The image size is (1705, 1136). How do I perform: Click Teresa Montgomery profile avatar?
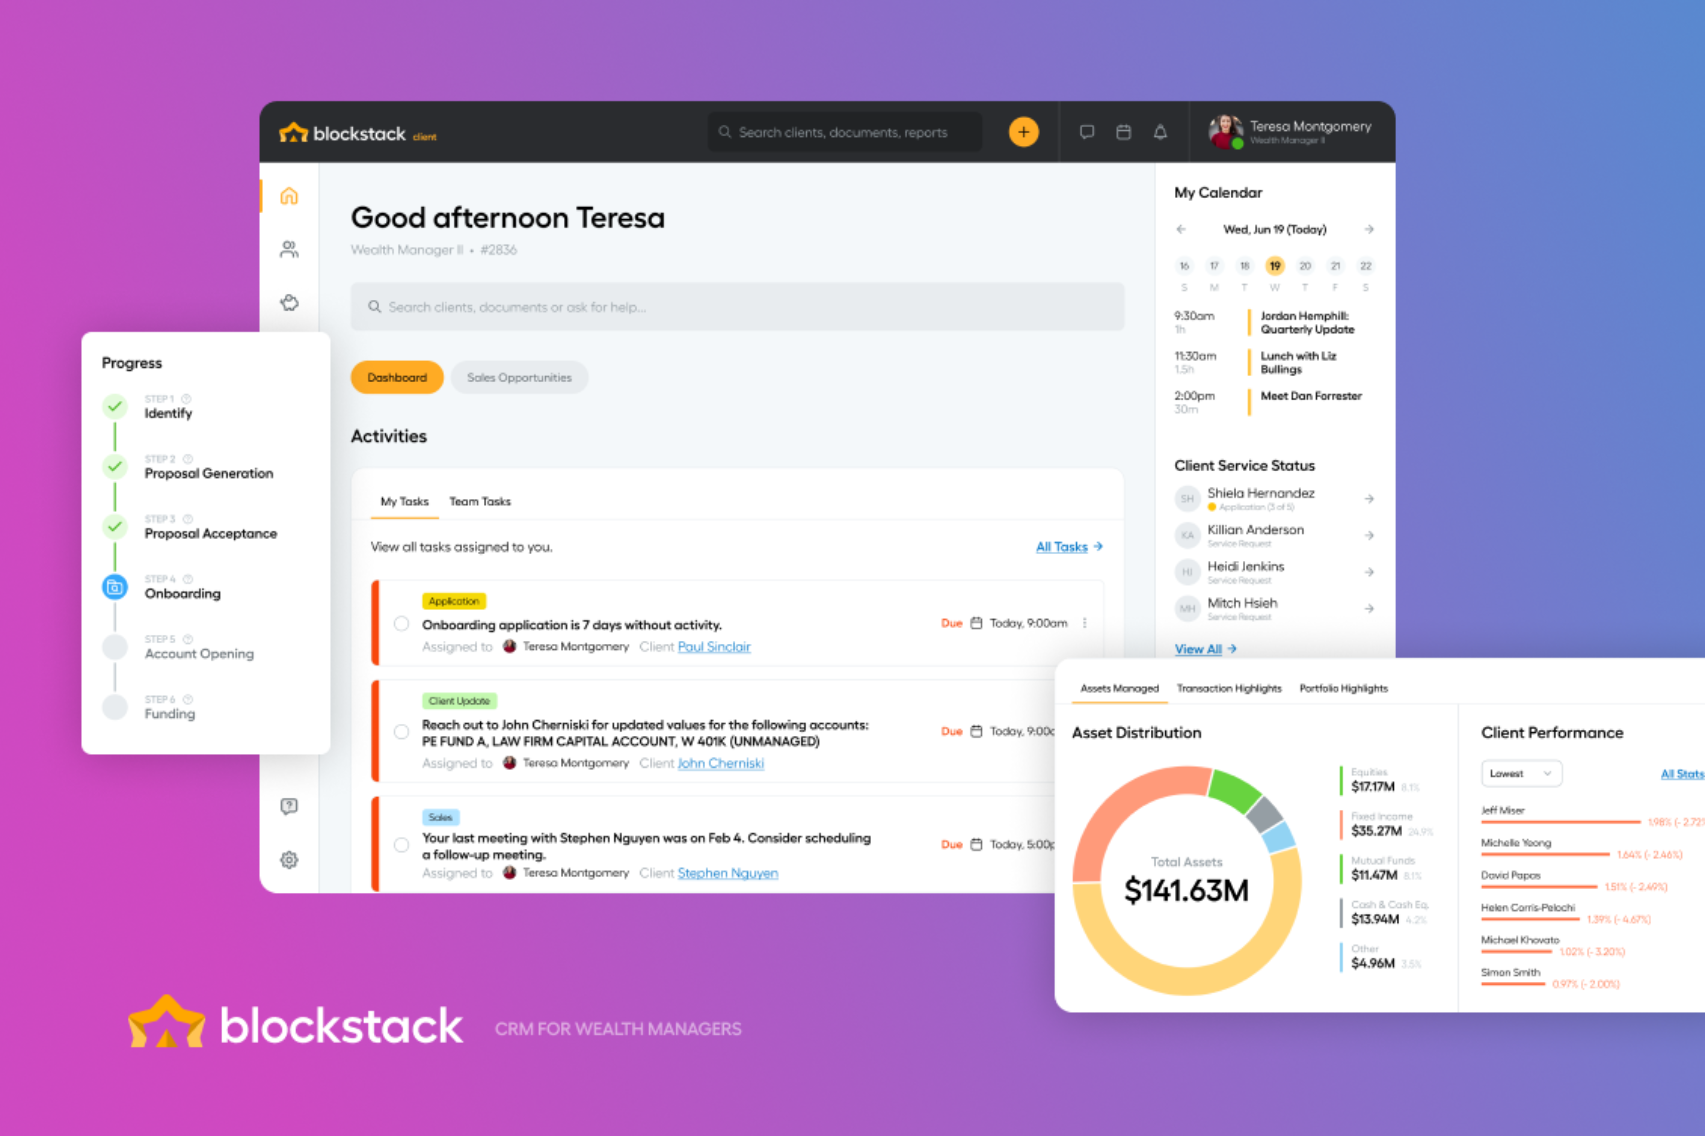pos(1225,132)
